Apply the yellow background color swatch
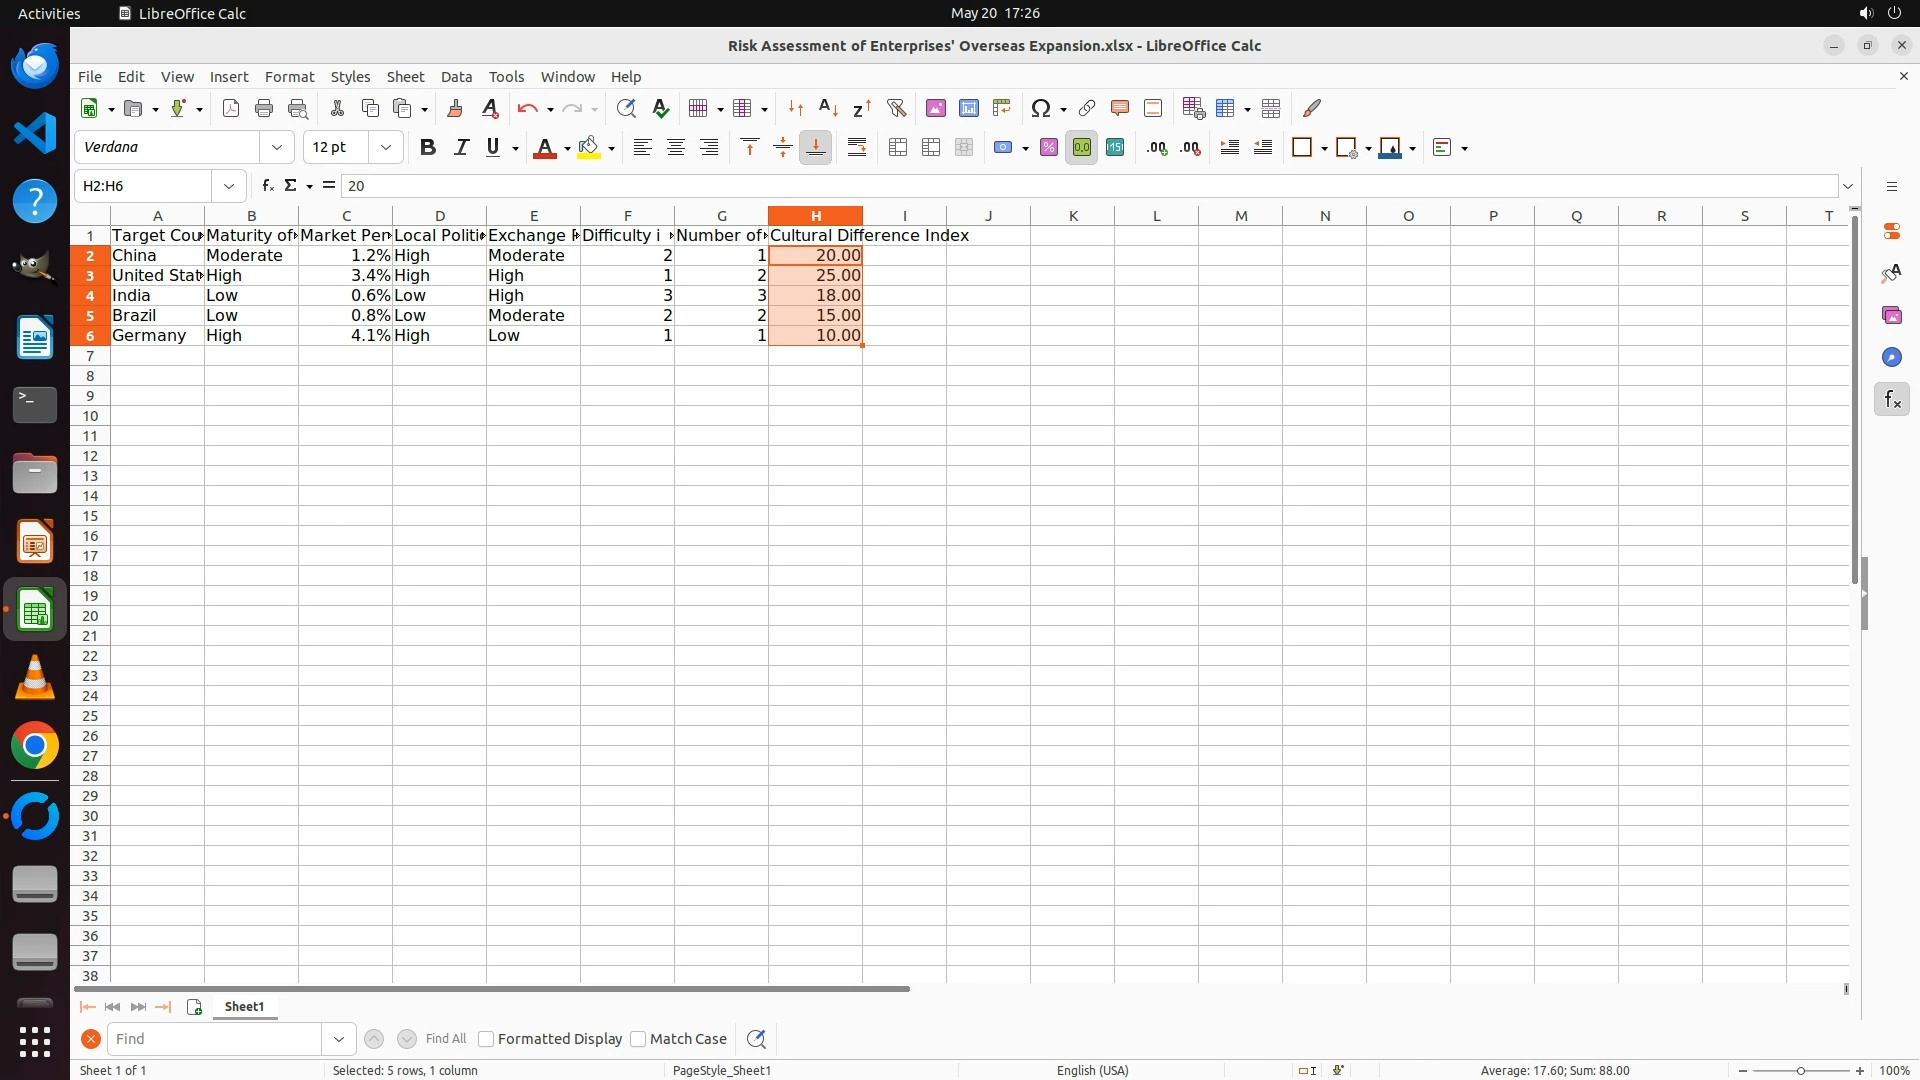Viewport: 1920px width, 1080px height. (588, 148)
